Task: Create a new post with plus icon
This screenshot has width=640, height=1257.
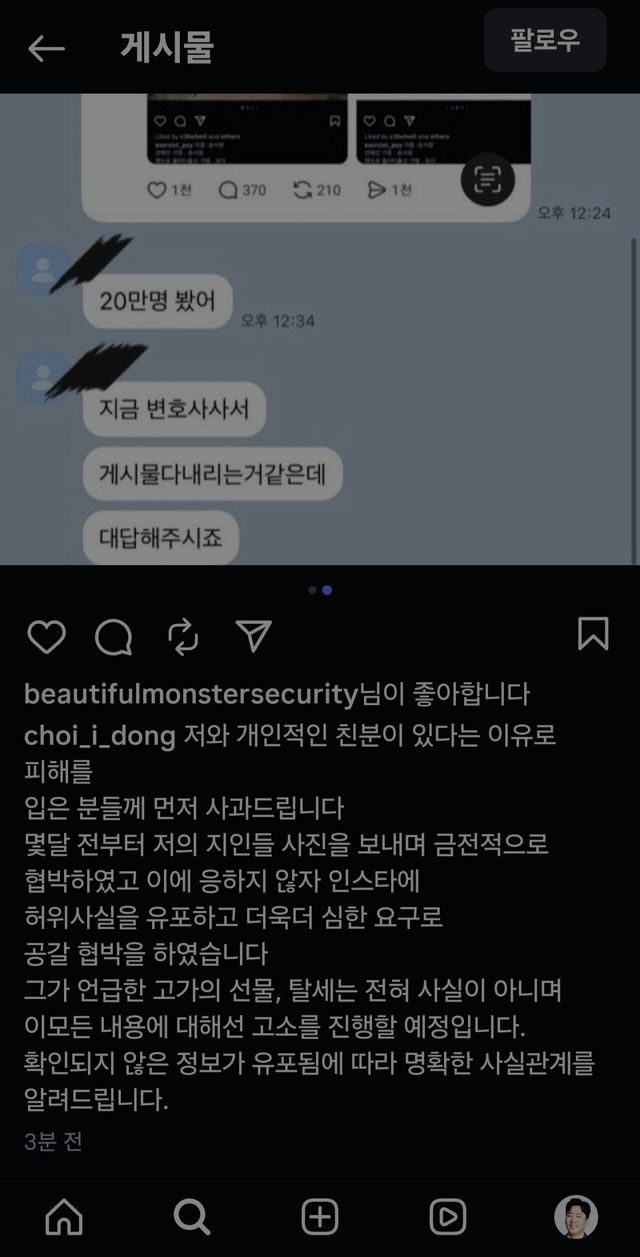Action: 320,1217
